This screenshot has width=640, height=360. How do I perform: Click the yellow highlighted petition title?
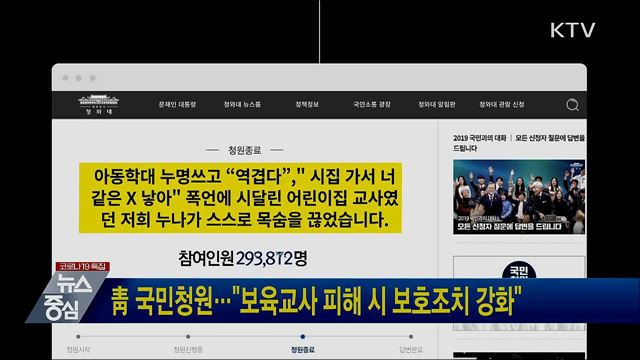(x=240, y=198)
